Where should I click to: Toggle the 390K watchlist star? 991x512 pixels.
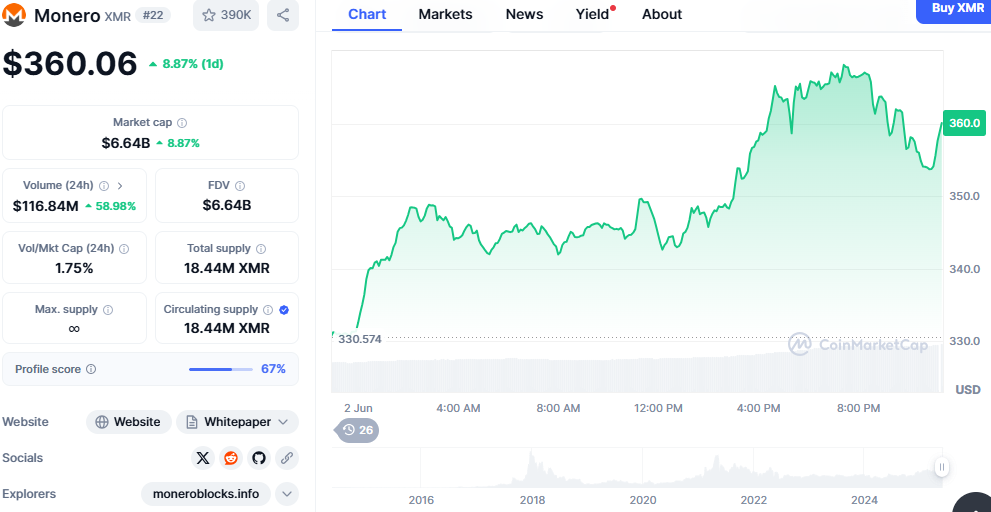(226, 15)
